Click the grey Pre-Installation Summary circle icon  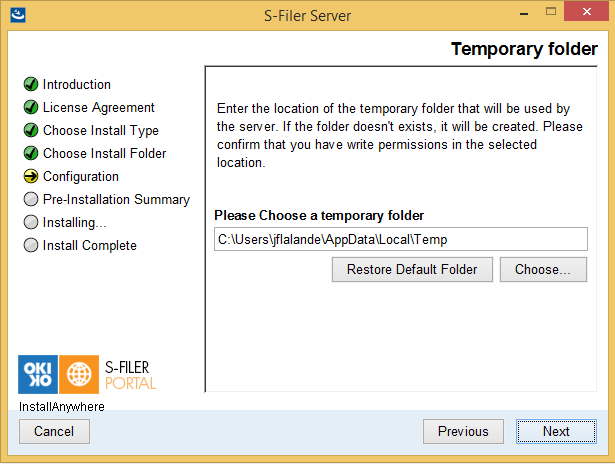click(x=31, y=199)
